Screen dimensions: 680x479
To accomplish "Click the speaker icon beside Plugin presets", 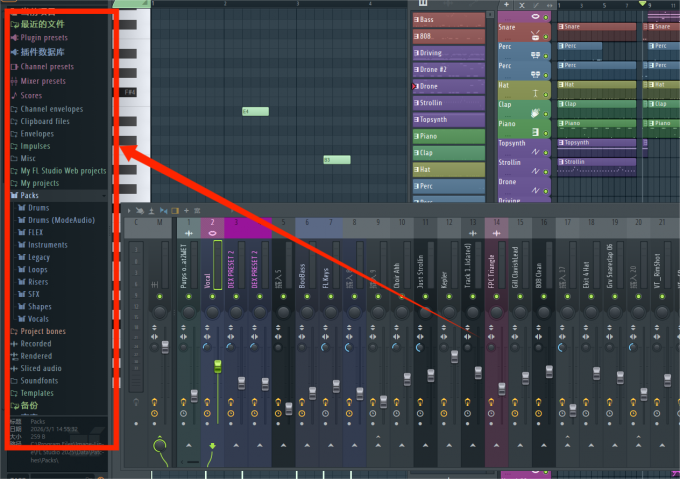I will click(14, 38).
